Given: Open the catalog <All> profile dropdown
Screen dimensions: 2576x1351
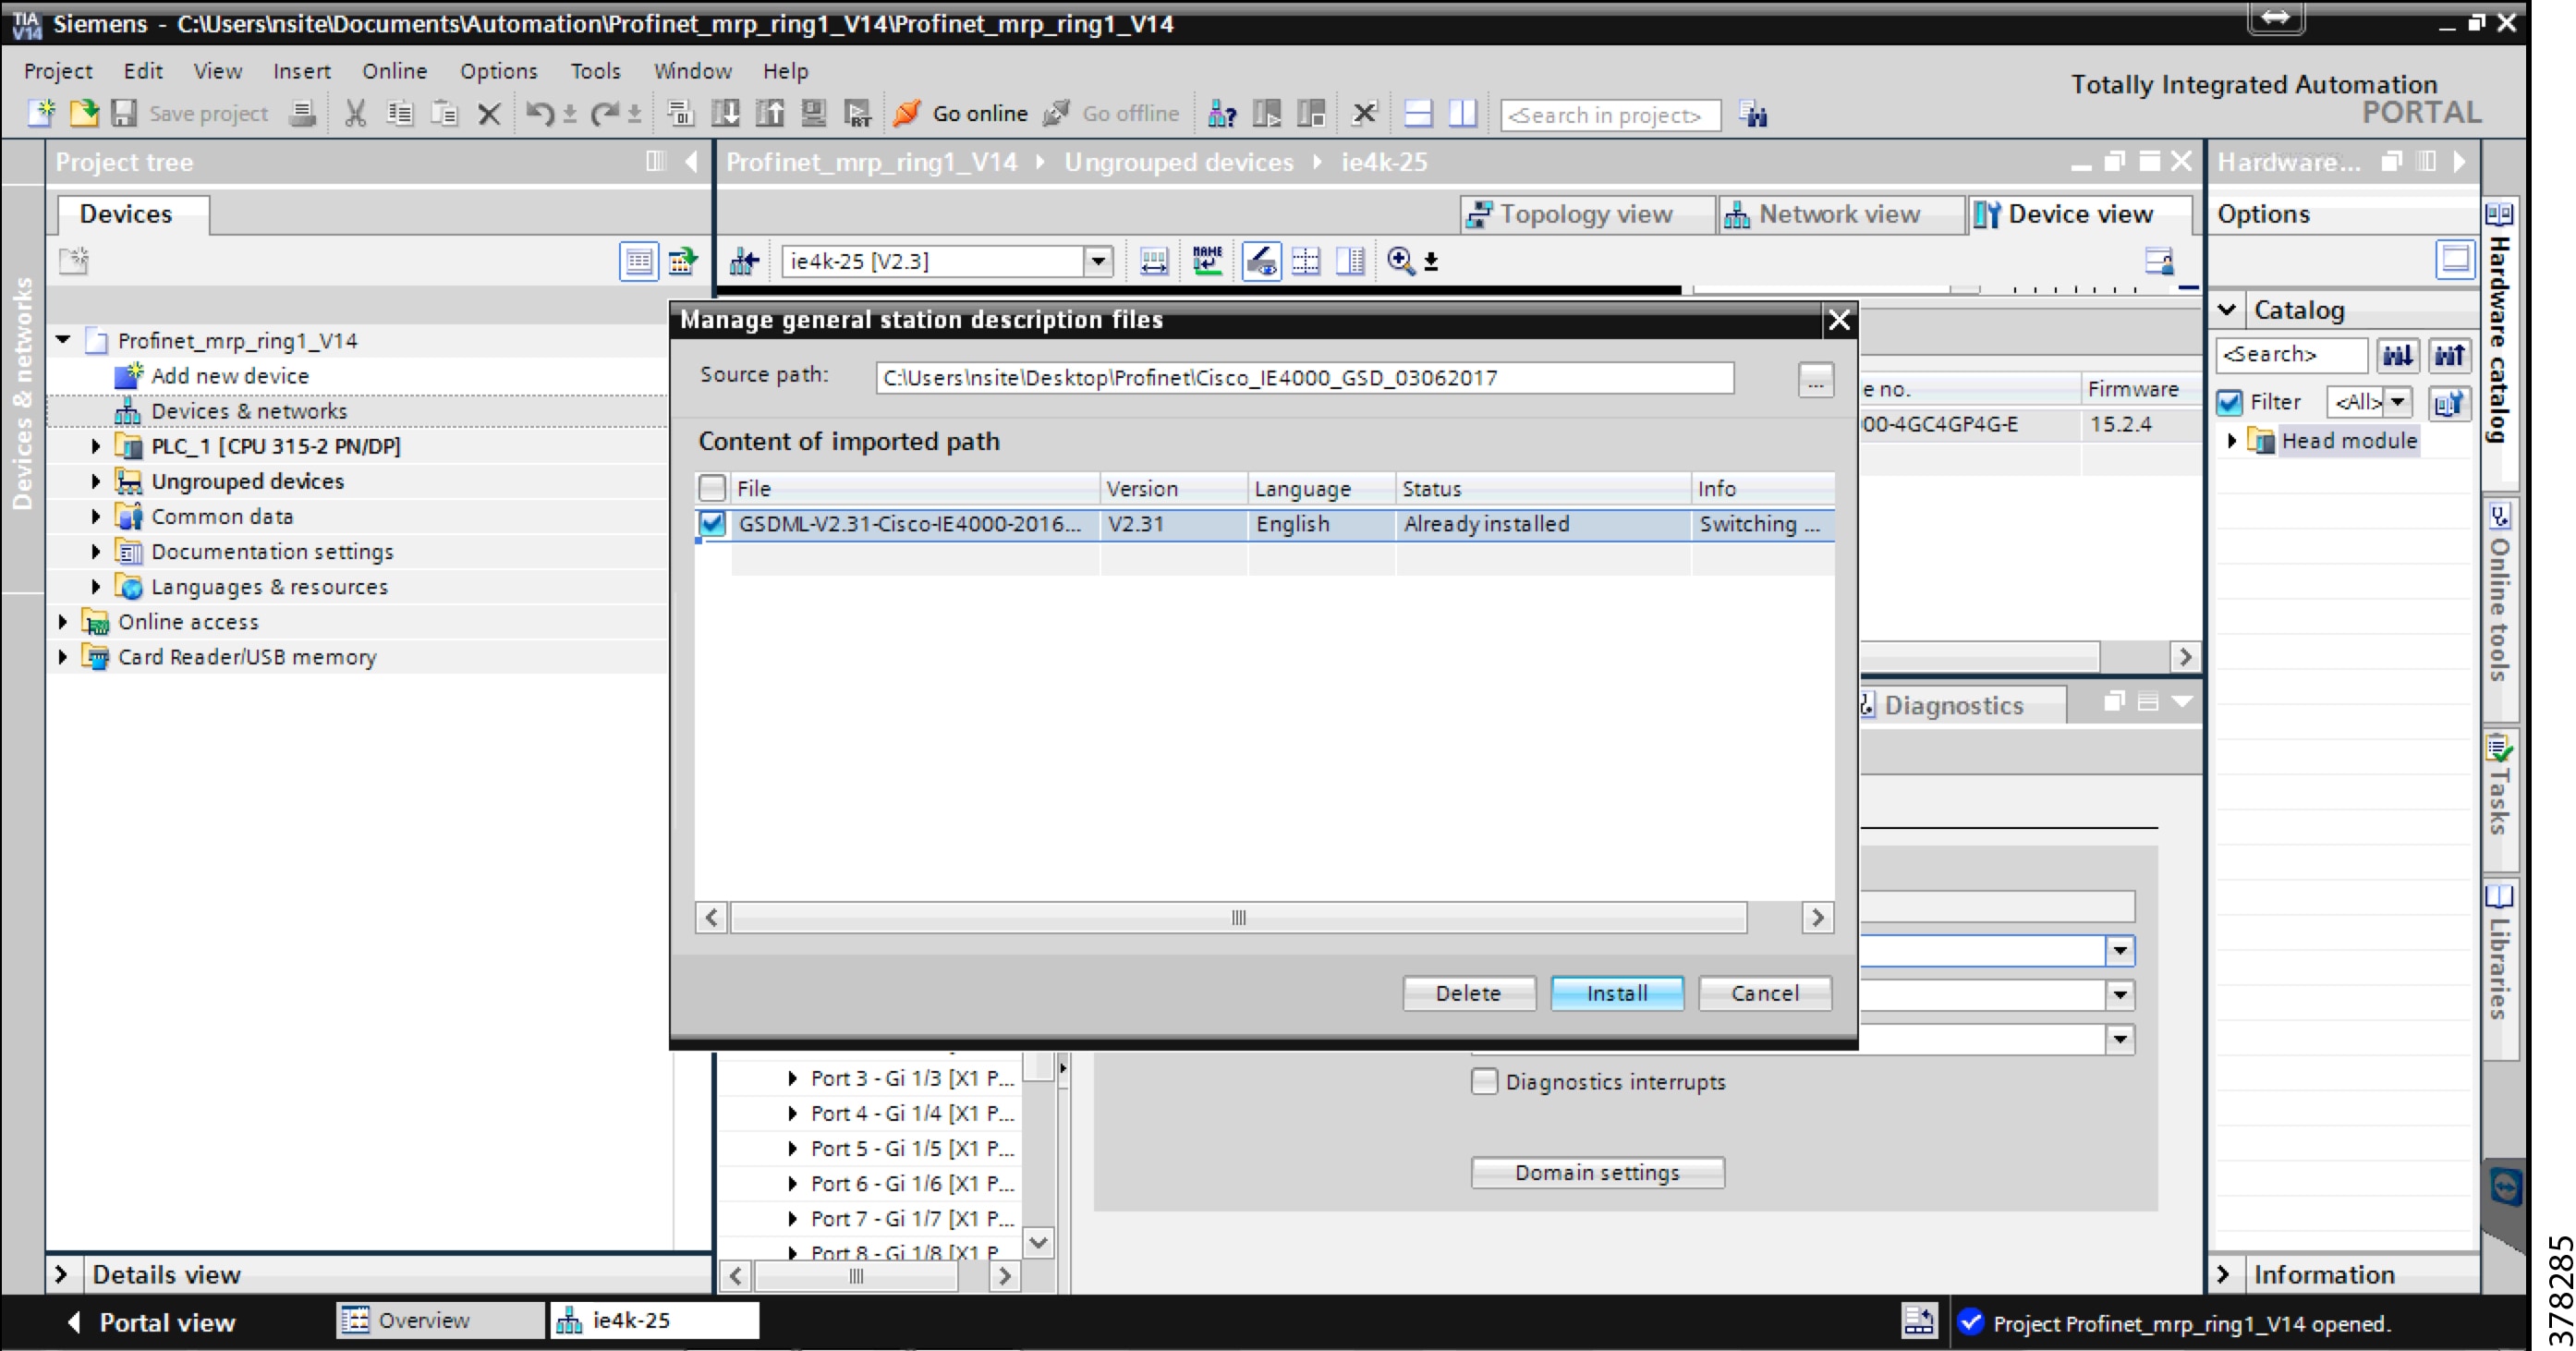Looking at the screenshot, I should click(x=2398, y=402).
